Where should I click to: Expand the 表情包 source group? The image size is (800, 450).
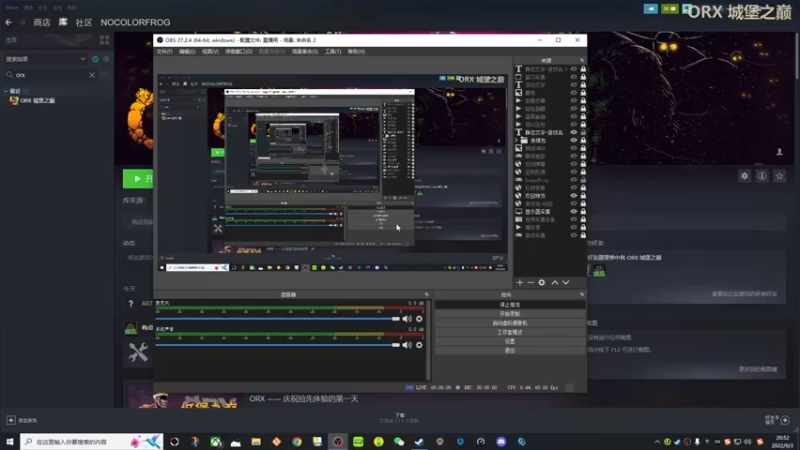click(x=517, y=140)
